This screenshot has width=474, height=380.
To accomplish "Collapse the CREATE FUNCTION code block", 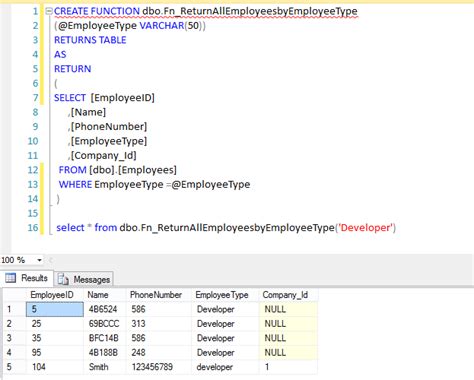I will (49, 11).
